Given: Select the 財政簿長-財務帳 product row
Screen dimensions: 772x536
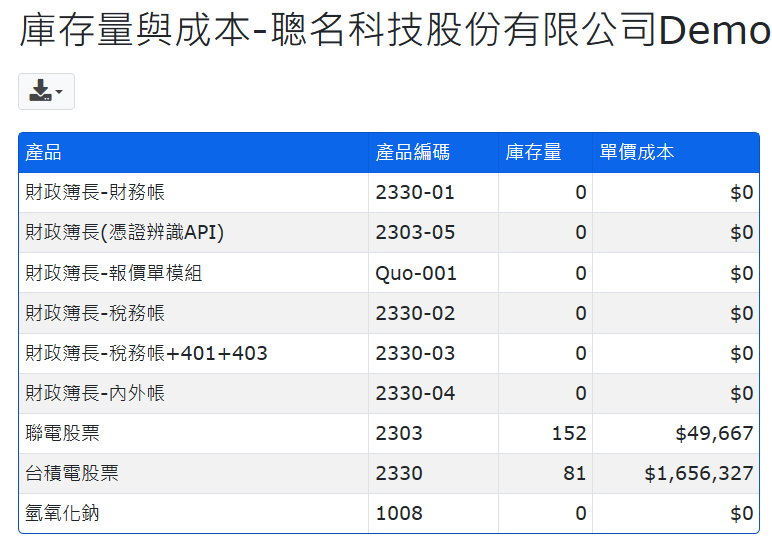Looking at the screenshot, I should point(95,193).
